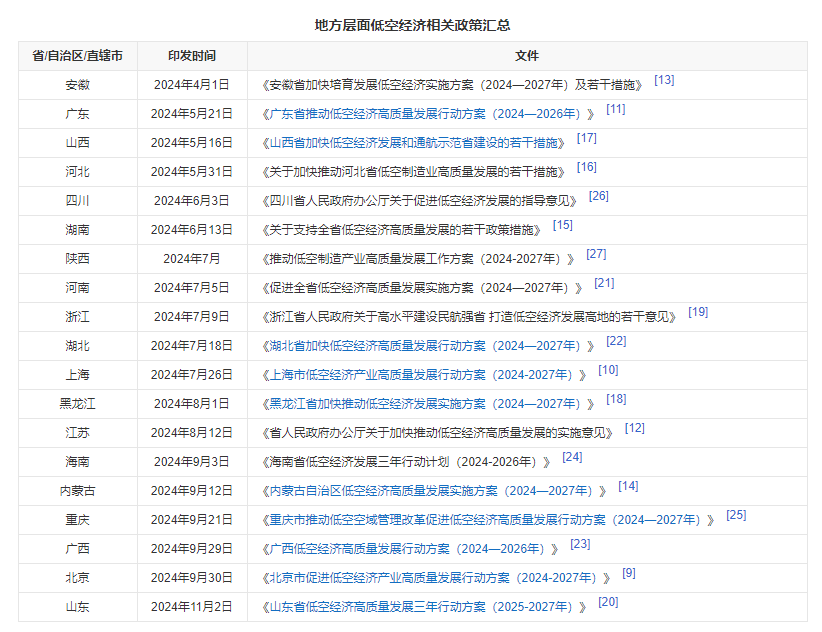
Task: Select the date cell 2024年9月3日
Action: [x=192, y=462]
